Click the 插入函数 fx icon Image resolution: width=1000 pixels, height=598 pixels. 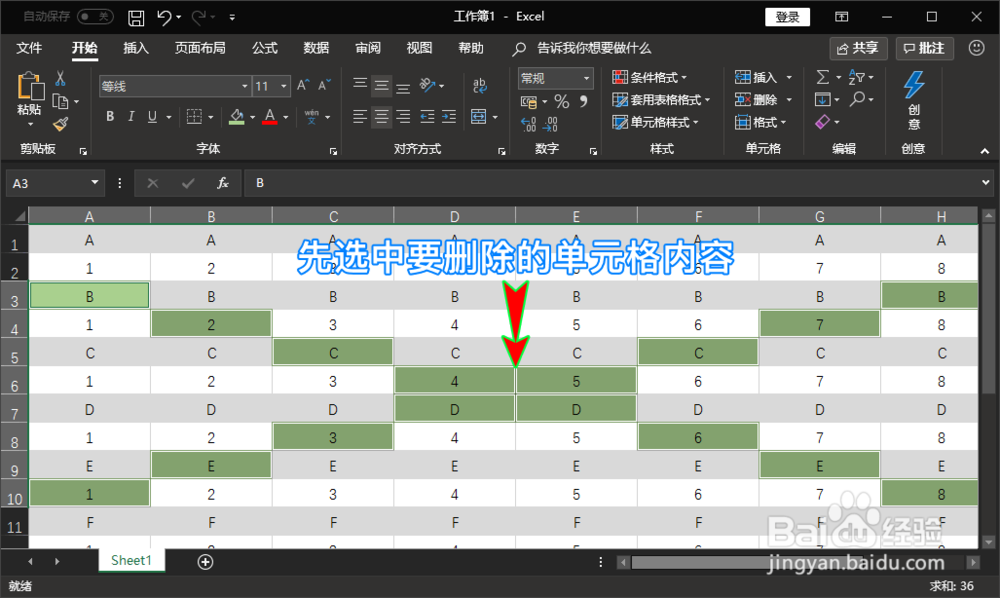point(222,183)
